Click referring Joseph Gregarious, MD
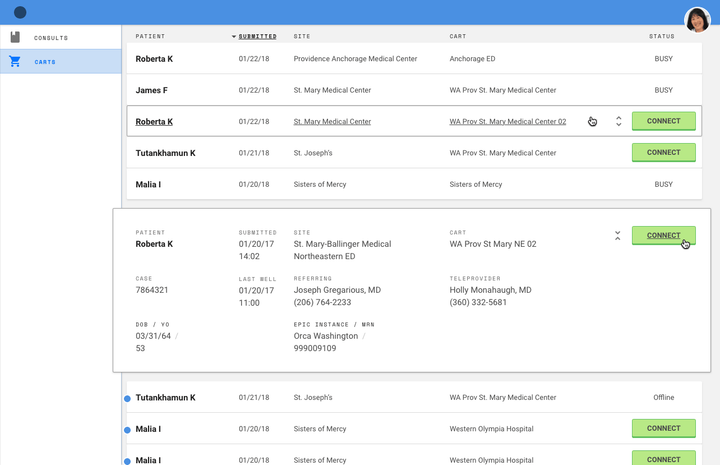720x465 pixels. click(337, 290)
